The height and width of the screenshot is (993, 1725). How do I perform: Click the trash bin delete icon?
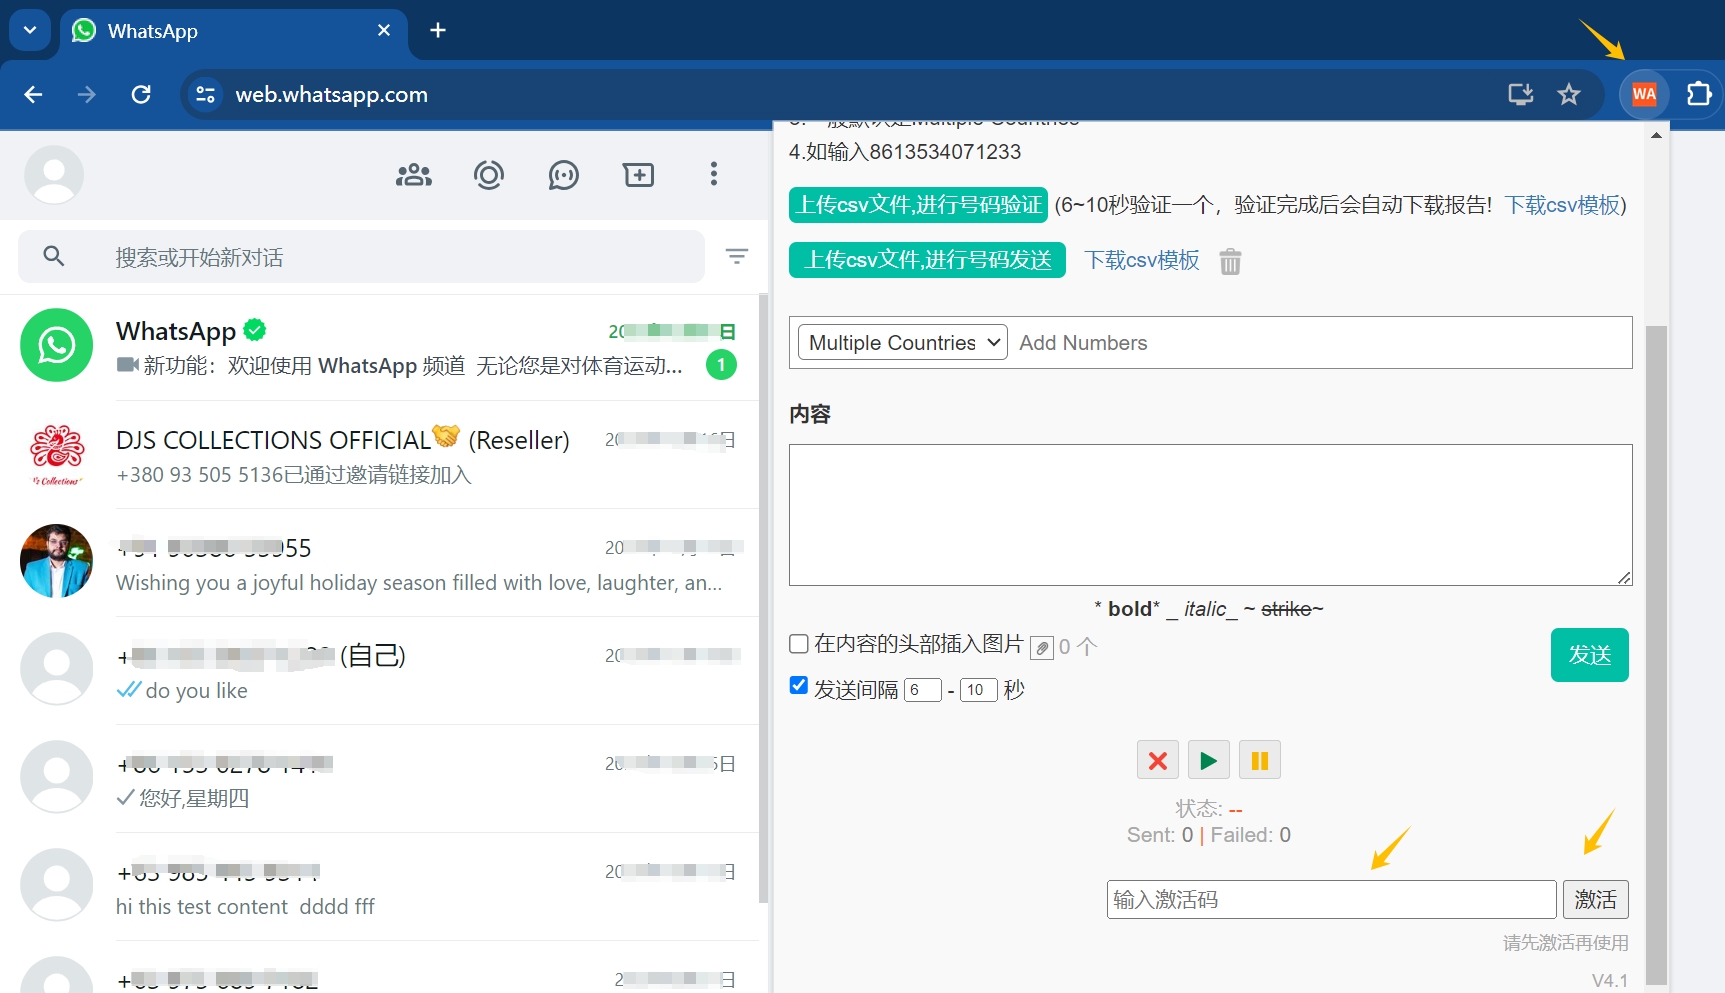(x=1230, y=261)
